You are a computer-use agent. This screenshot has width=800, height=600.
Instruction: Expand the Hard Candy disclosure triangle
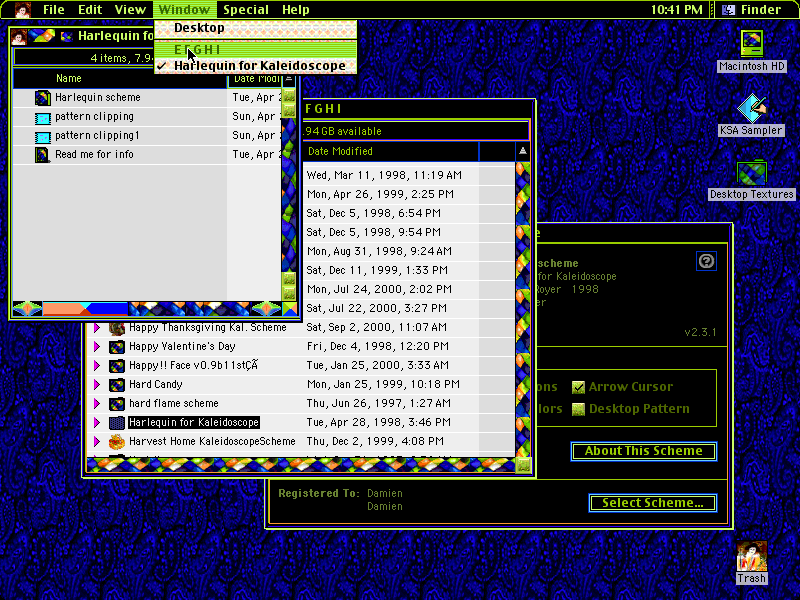pyautogui.click(x=97, y=385)
